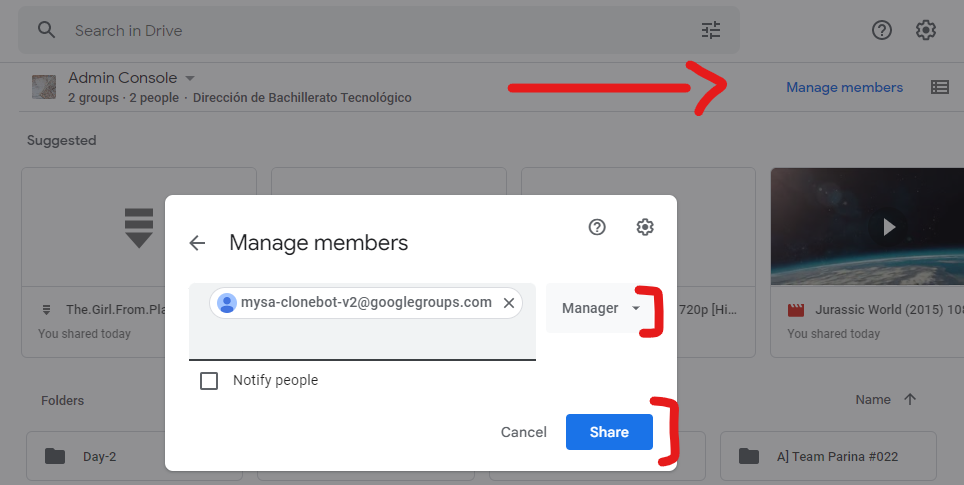Click the Folders section heading

click(x=62, y=401)
